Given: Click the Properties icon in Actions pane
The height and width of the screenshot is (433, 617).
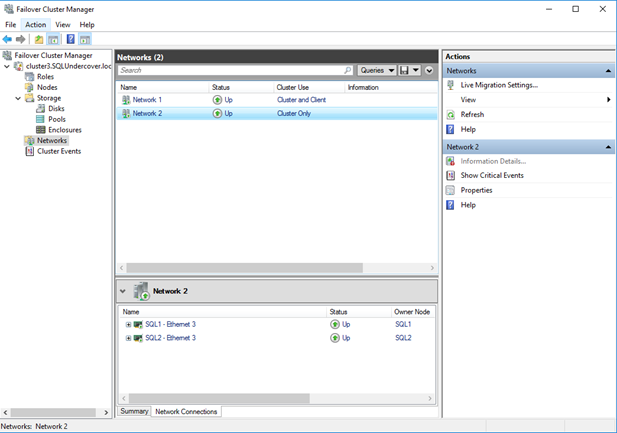Looking at the screenshot, I should tap(451, 190).
